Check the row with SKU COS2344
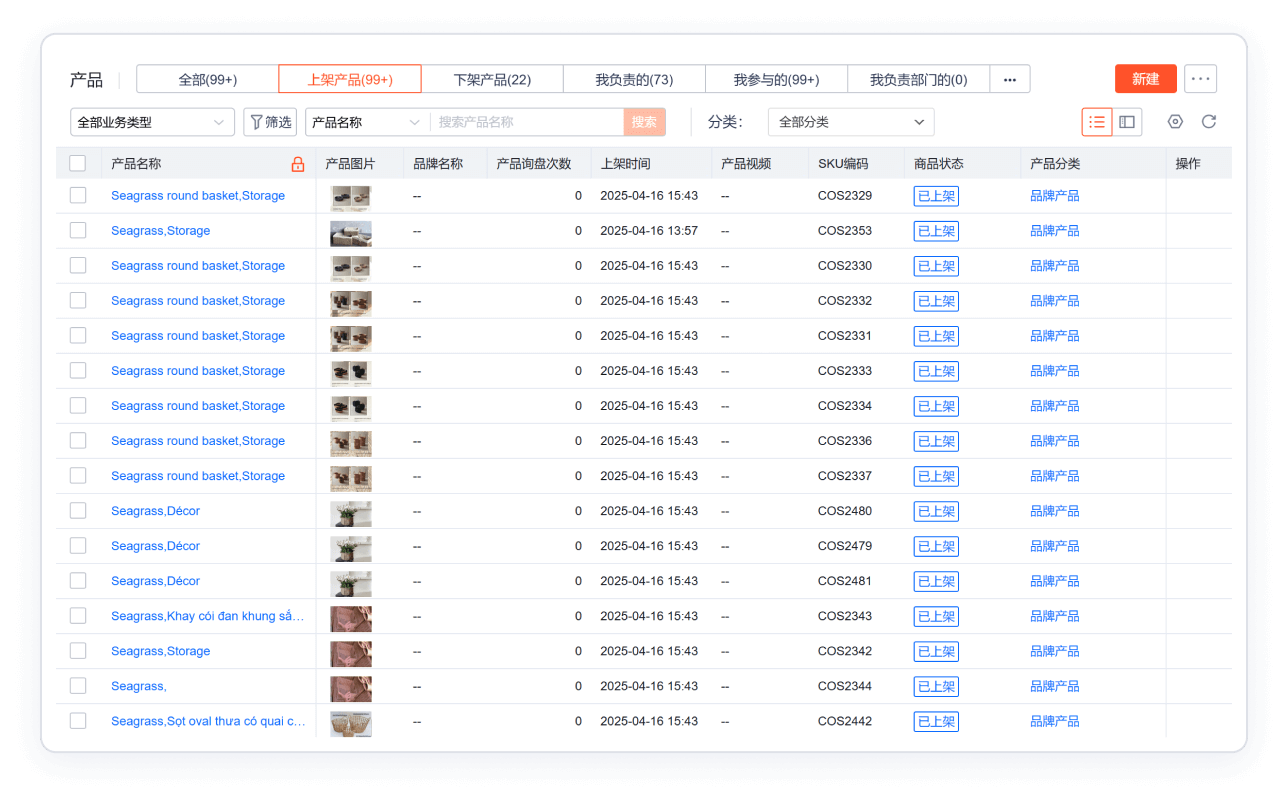Viewport: 1288px width, 801px height. [78, 686]
